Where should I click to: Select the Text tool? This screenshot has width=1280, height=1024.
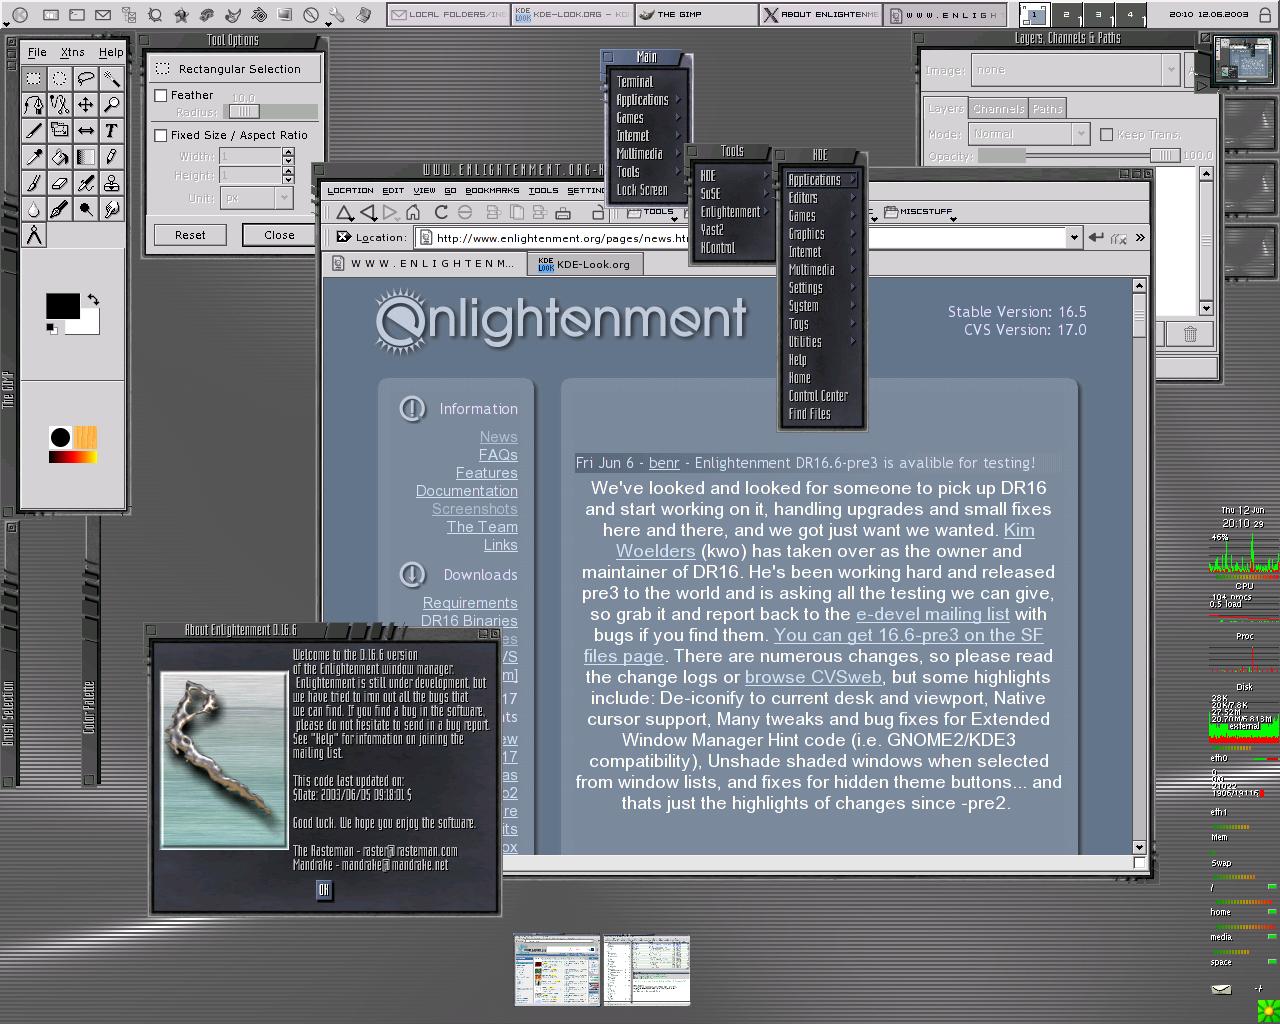click(x=112, y=130)
